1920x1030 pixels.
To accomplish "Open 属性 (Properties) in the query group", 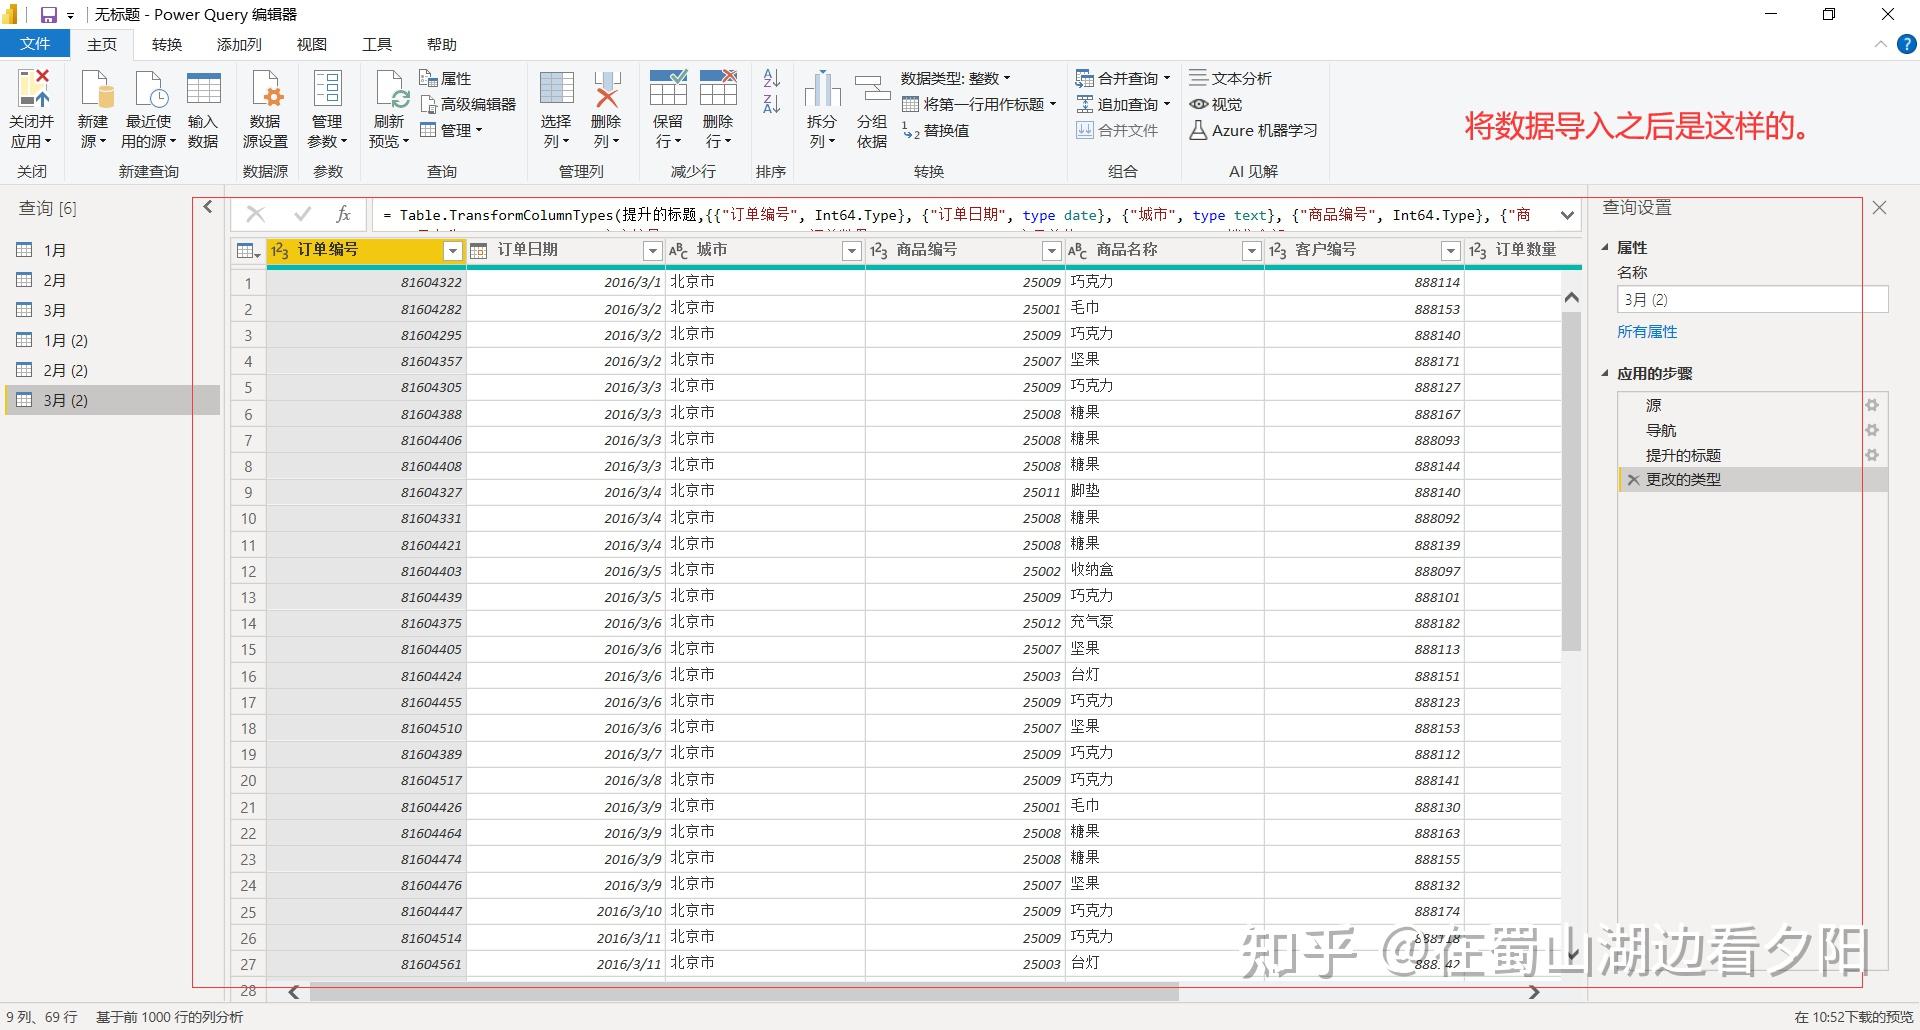I will click(x=446, y=78).
